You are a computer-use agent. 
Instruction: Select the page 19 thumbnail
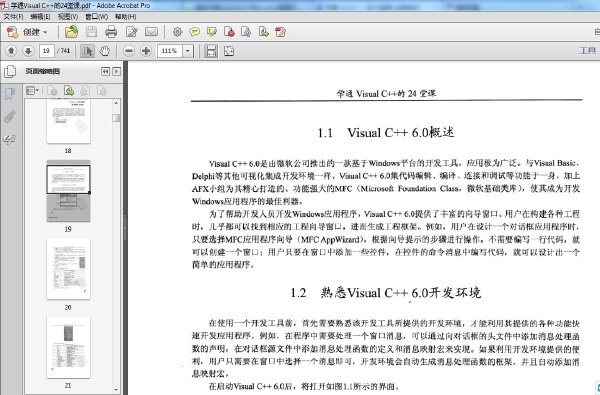click(x=68, y=191)
